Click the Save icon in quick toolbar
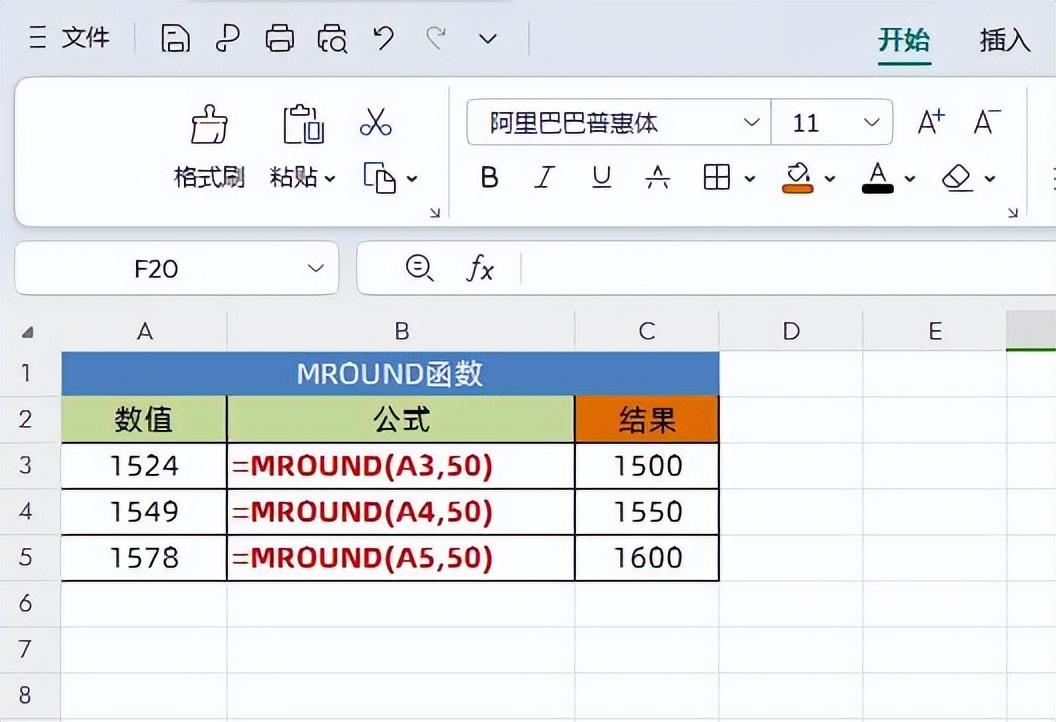This screenshot has height=722, width=1056. pos(175,38)
